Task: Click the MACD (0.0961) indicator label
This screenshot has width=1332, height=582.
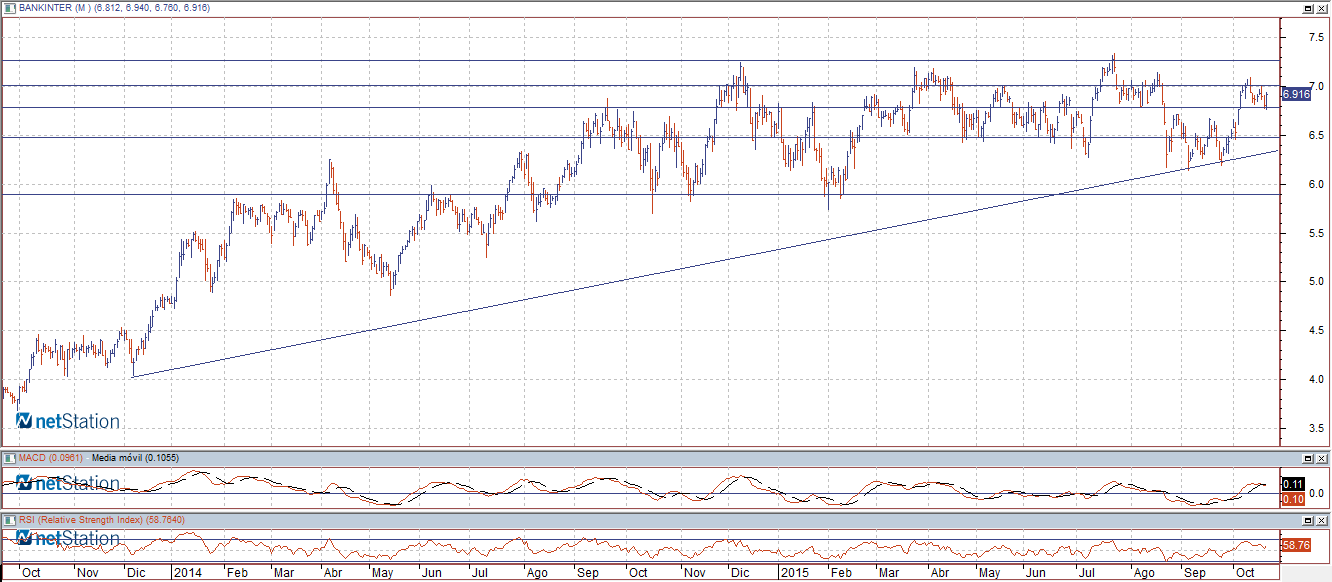Action: [50, 458]
